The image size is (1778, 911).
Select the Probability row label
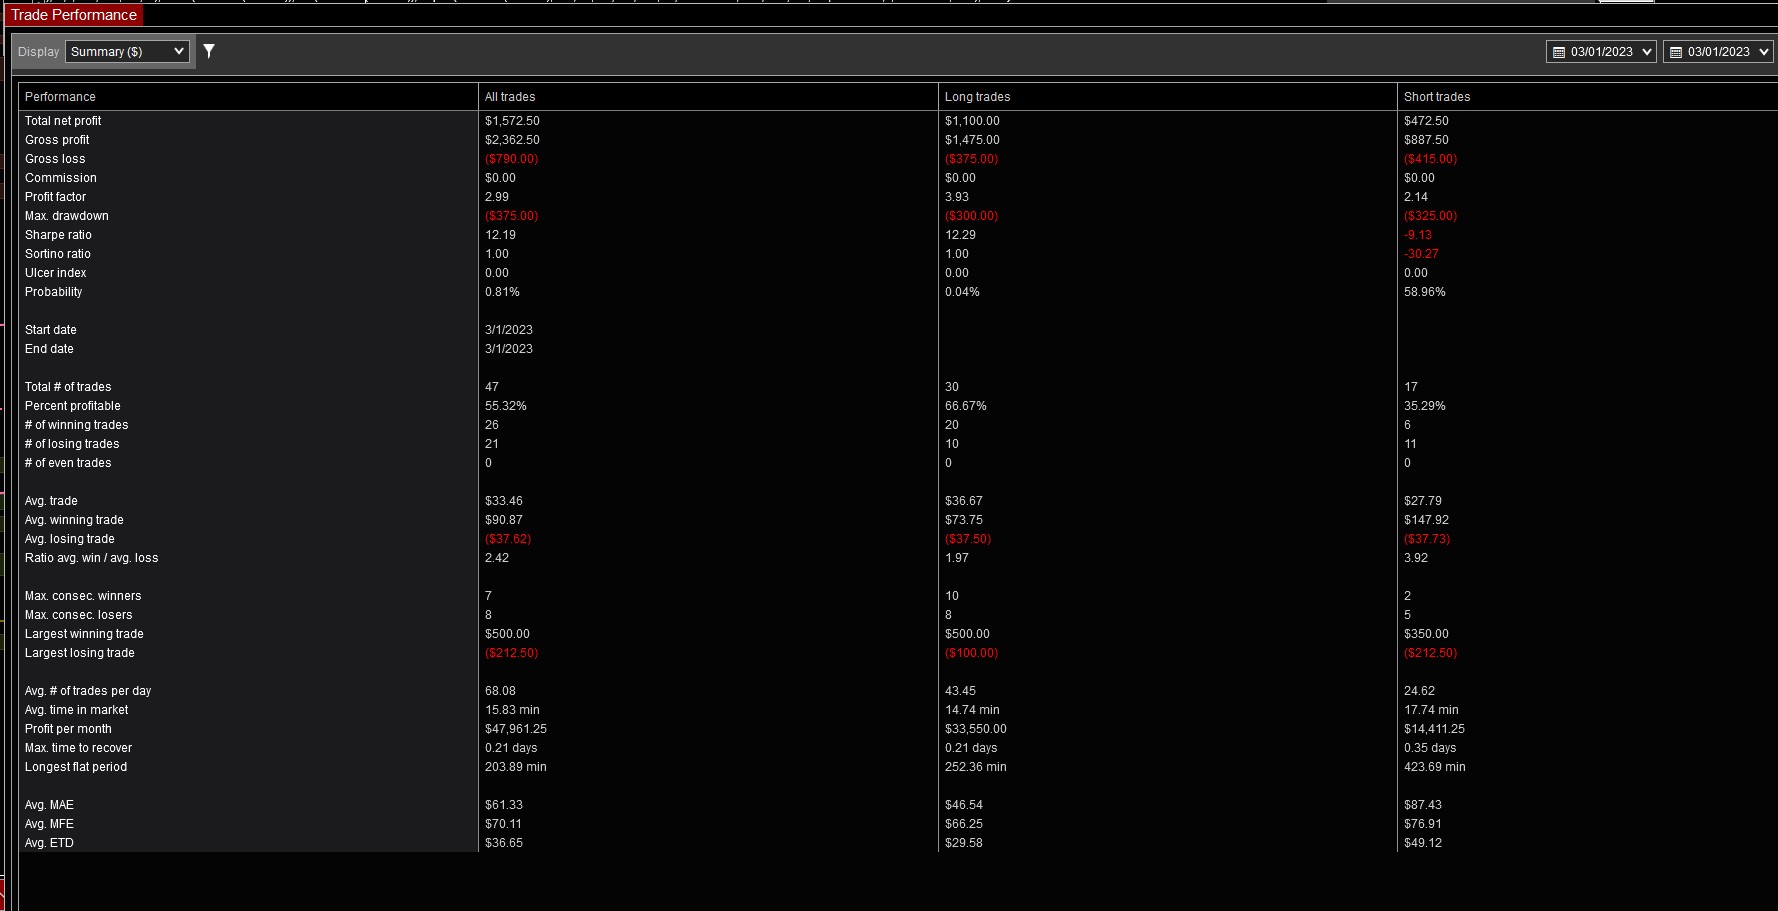tap(54, 292)
